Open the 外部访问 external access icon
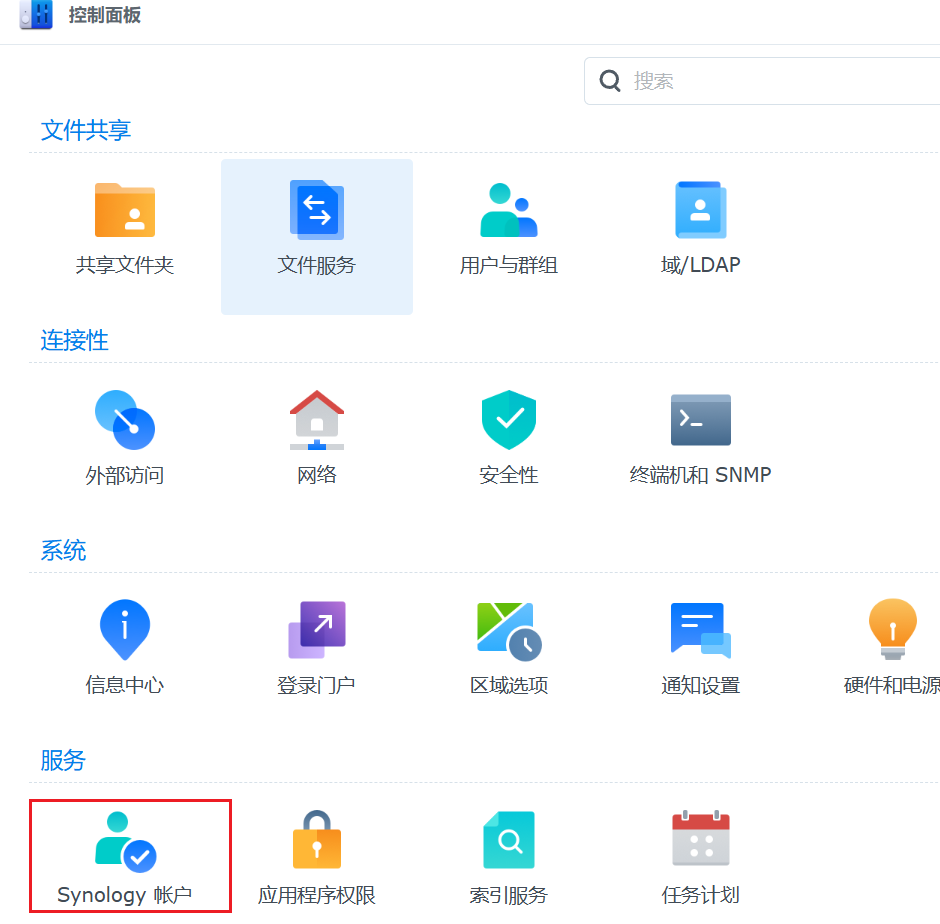Image resolution: width=940 pixels, height=924 pixels. click(125, 420)
